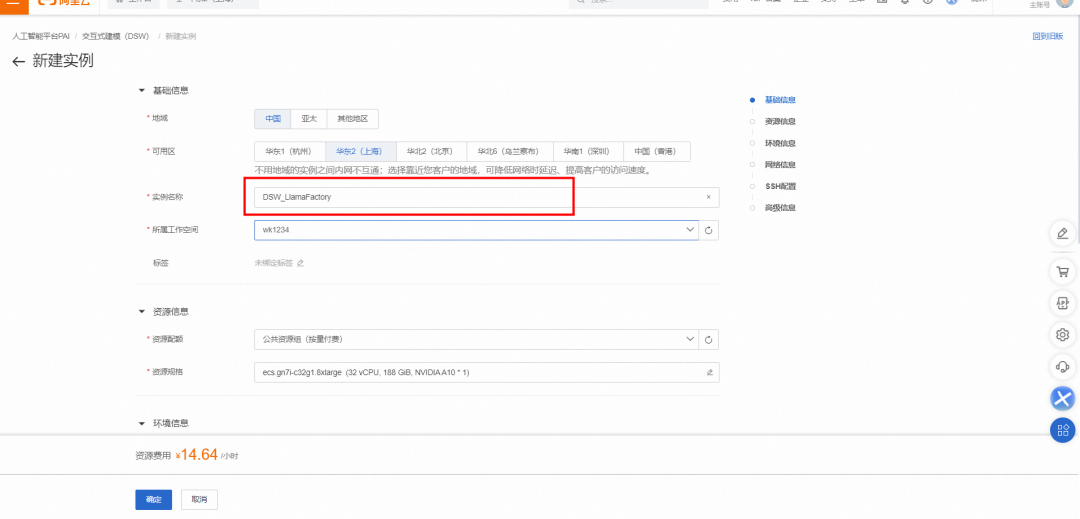Refresh the 所属工作空间 workspace list
The image size is (1080, 519).
[x=709, y=230]
